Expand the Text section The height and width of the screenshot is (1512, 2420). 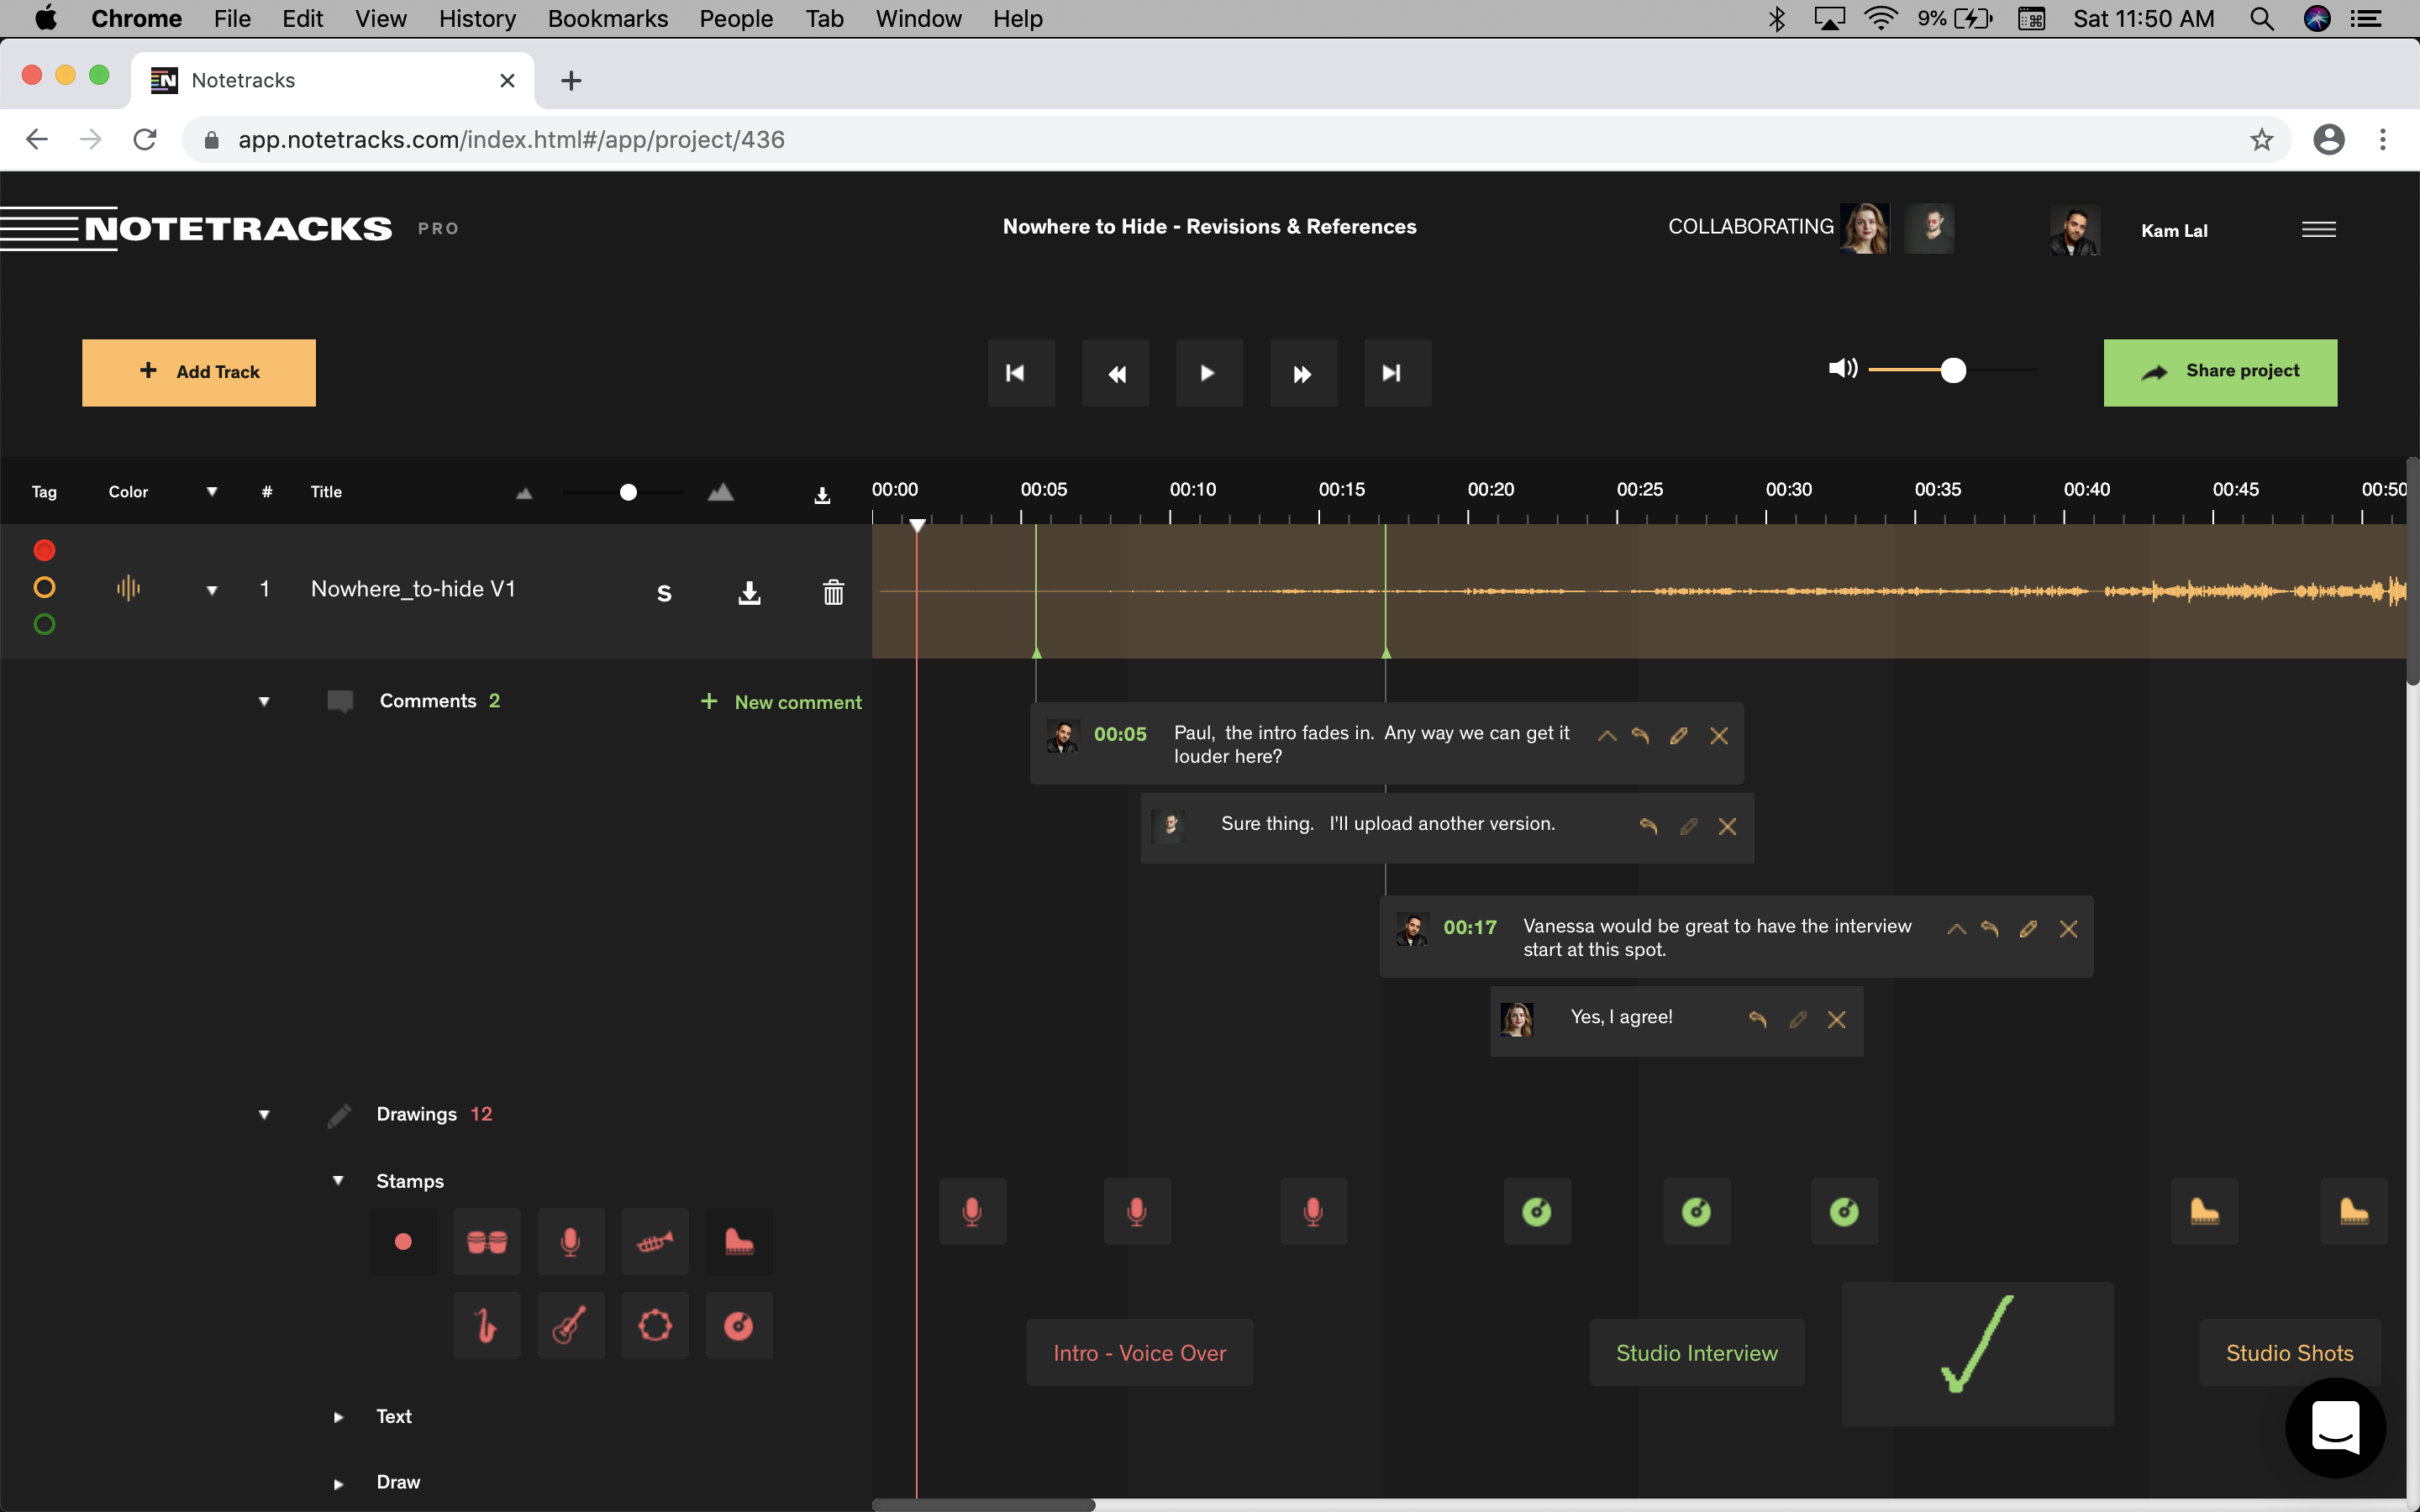click(338, 1417)
